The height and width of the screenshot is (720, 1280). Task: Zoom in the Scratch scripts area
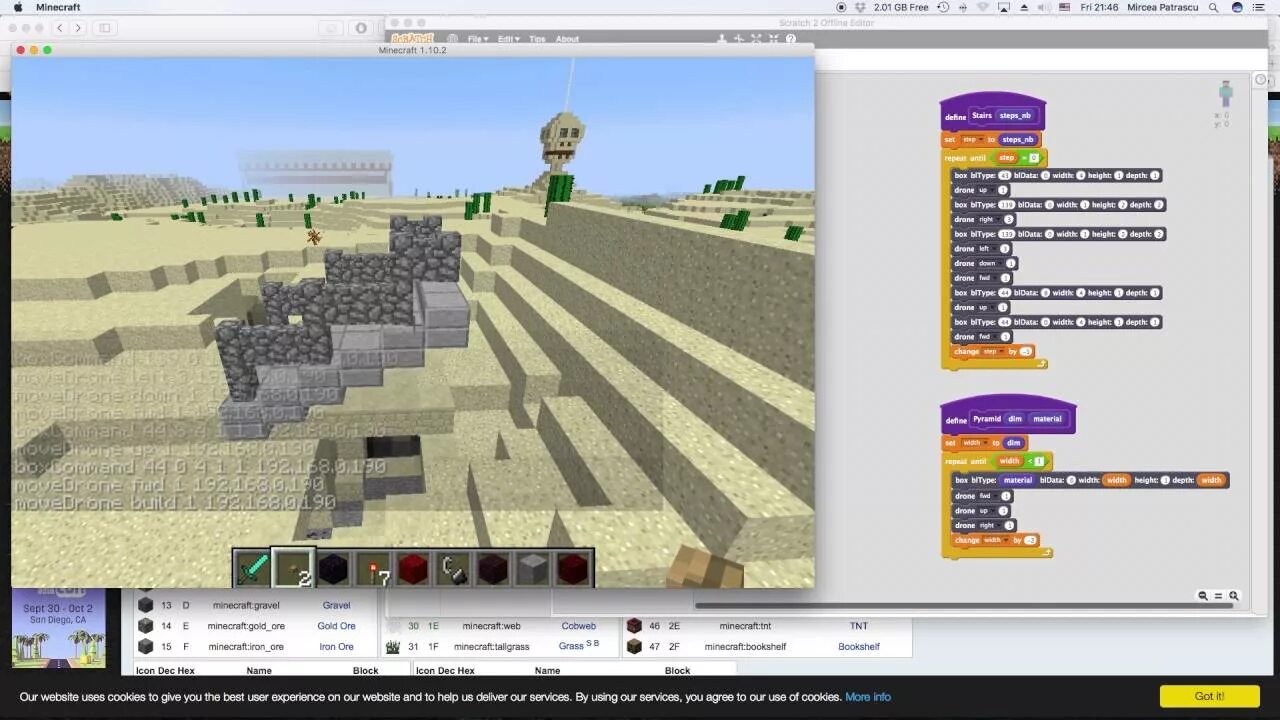click(1234, 596)
